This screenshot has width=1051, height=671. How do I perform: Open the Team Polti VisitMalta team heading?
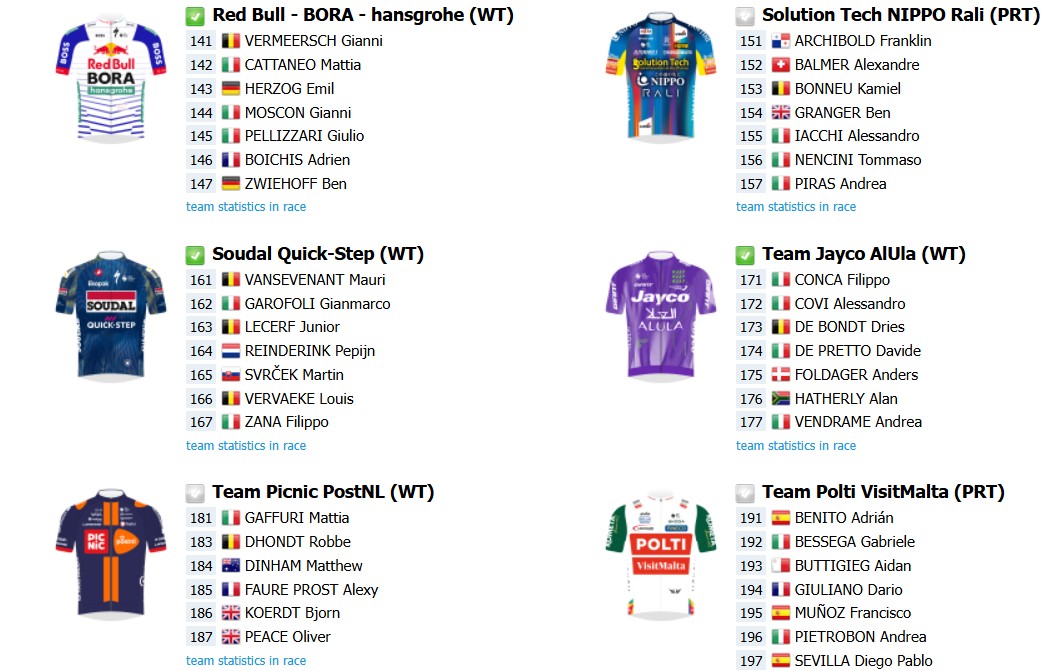click(883, 492)
